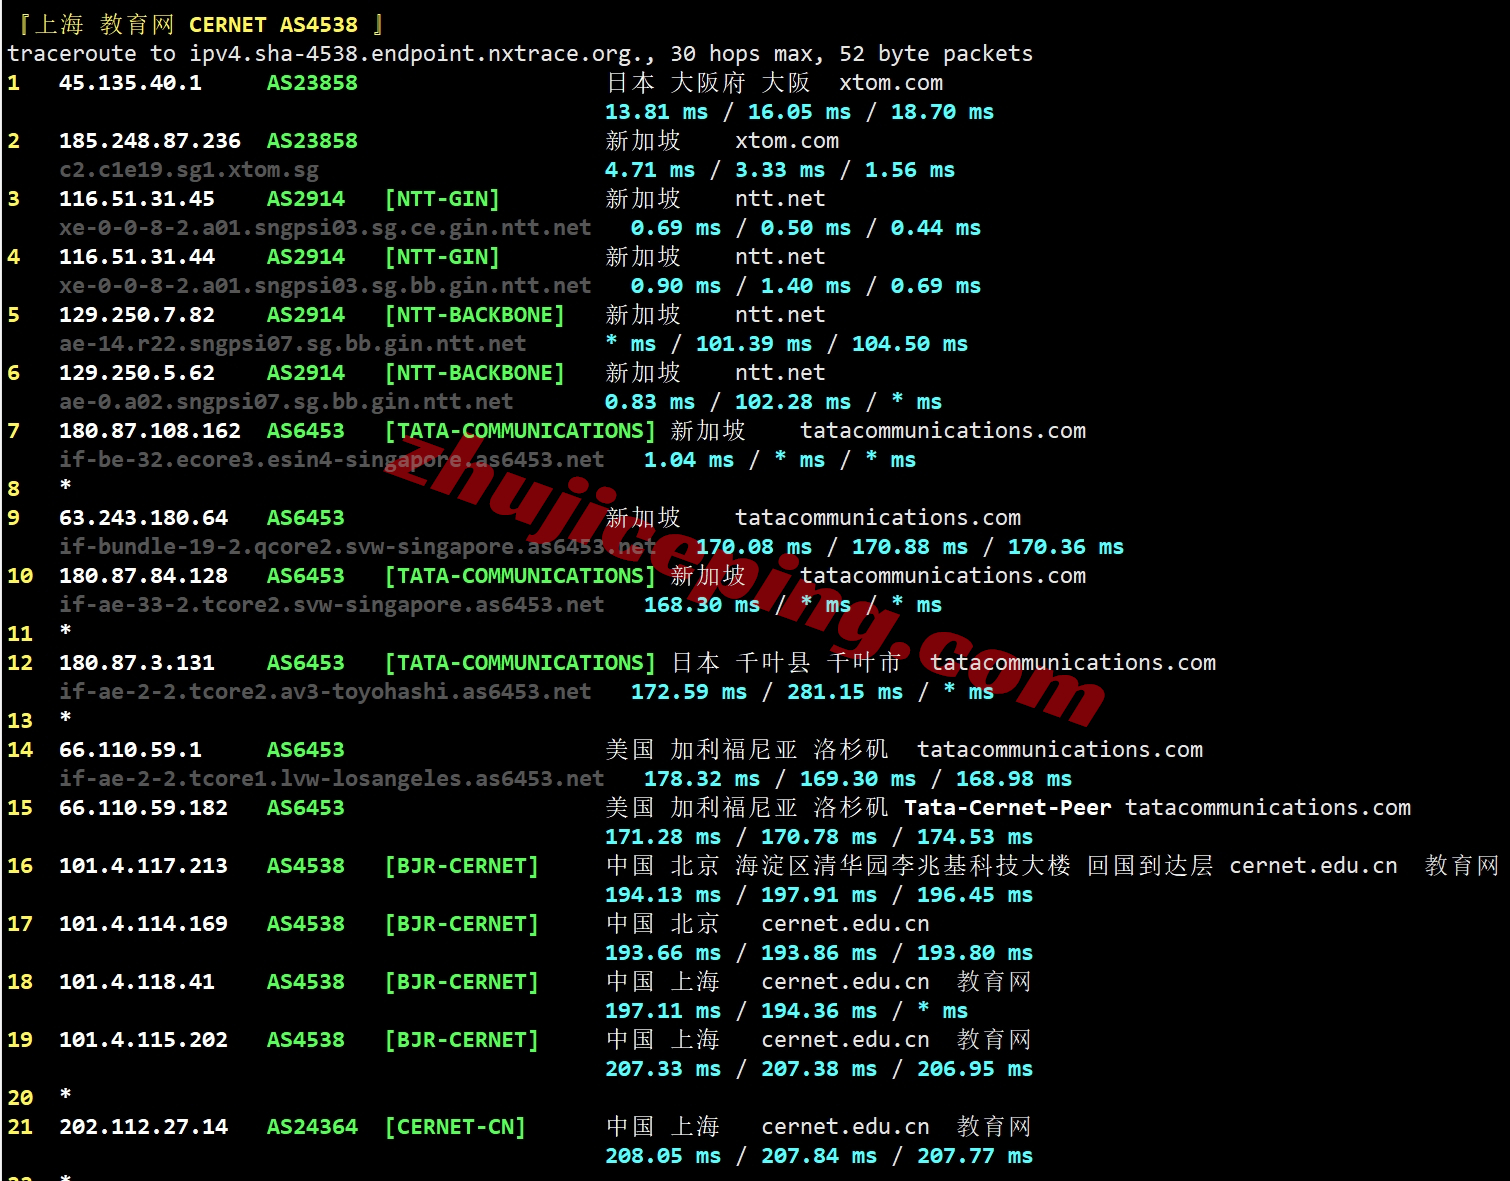Click 回国到达层 label on hop 16

click(x=1150, y=865)
